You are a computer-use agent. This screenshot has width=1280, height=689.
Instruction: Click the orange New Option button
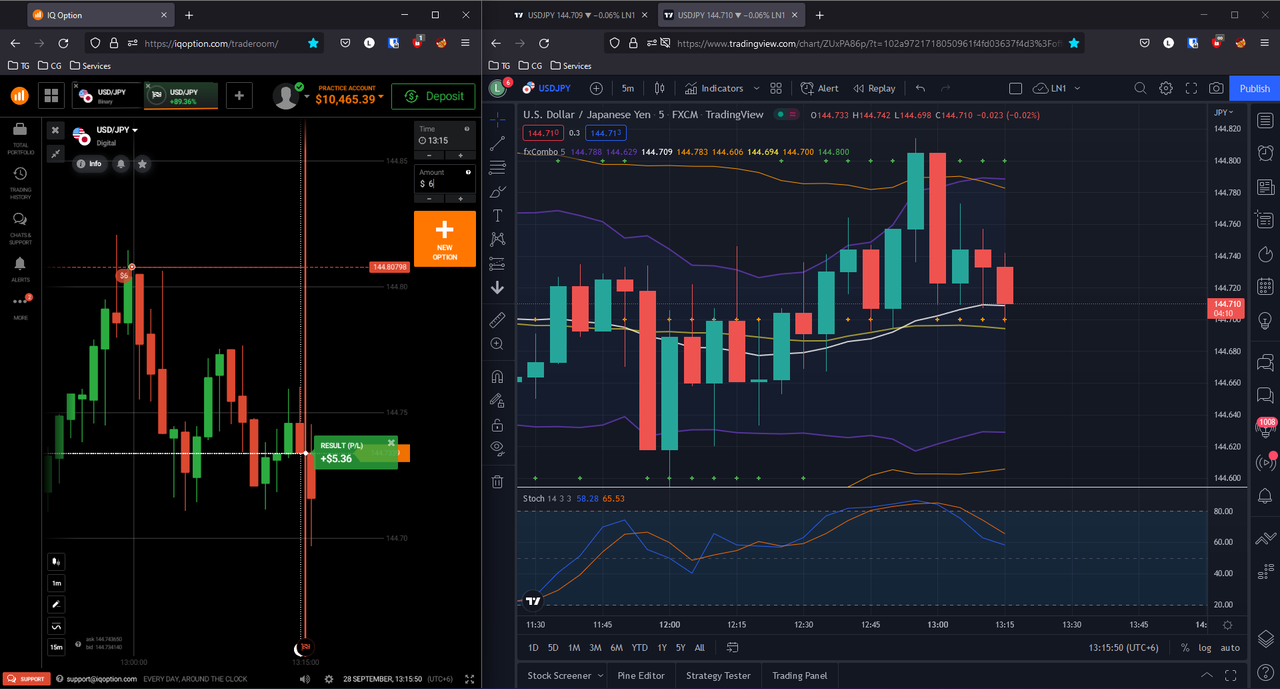(445, 238)
